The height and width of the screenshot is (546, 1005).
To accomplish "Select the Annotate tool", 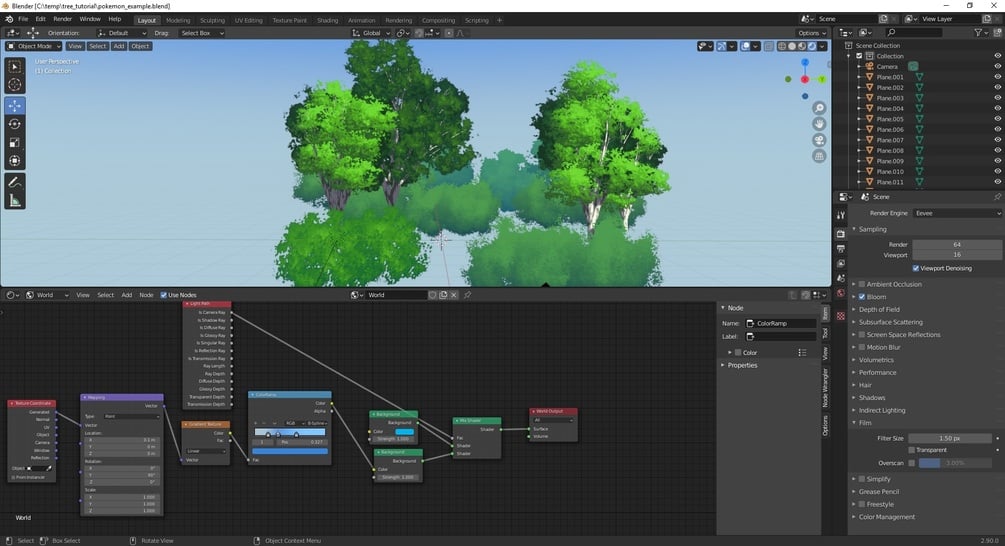I will (x=15, y=182).
